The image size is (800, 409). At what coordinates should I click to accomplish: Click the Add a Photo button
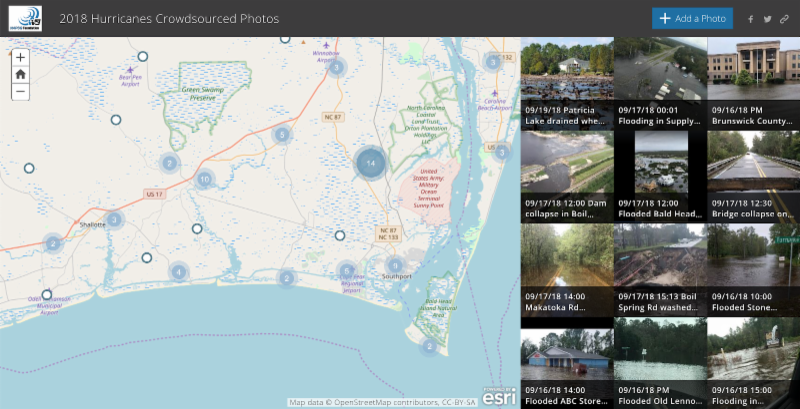click(x=692, y=18)
